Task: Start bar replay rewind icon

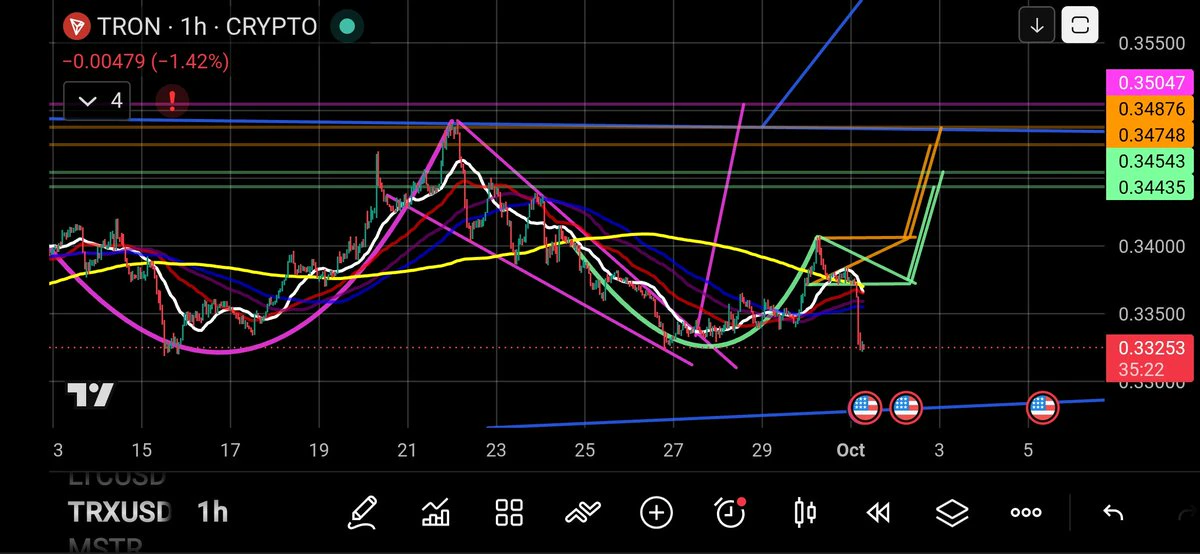Action: pos(878,513)
